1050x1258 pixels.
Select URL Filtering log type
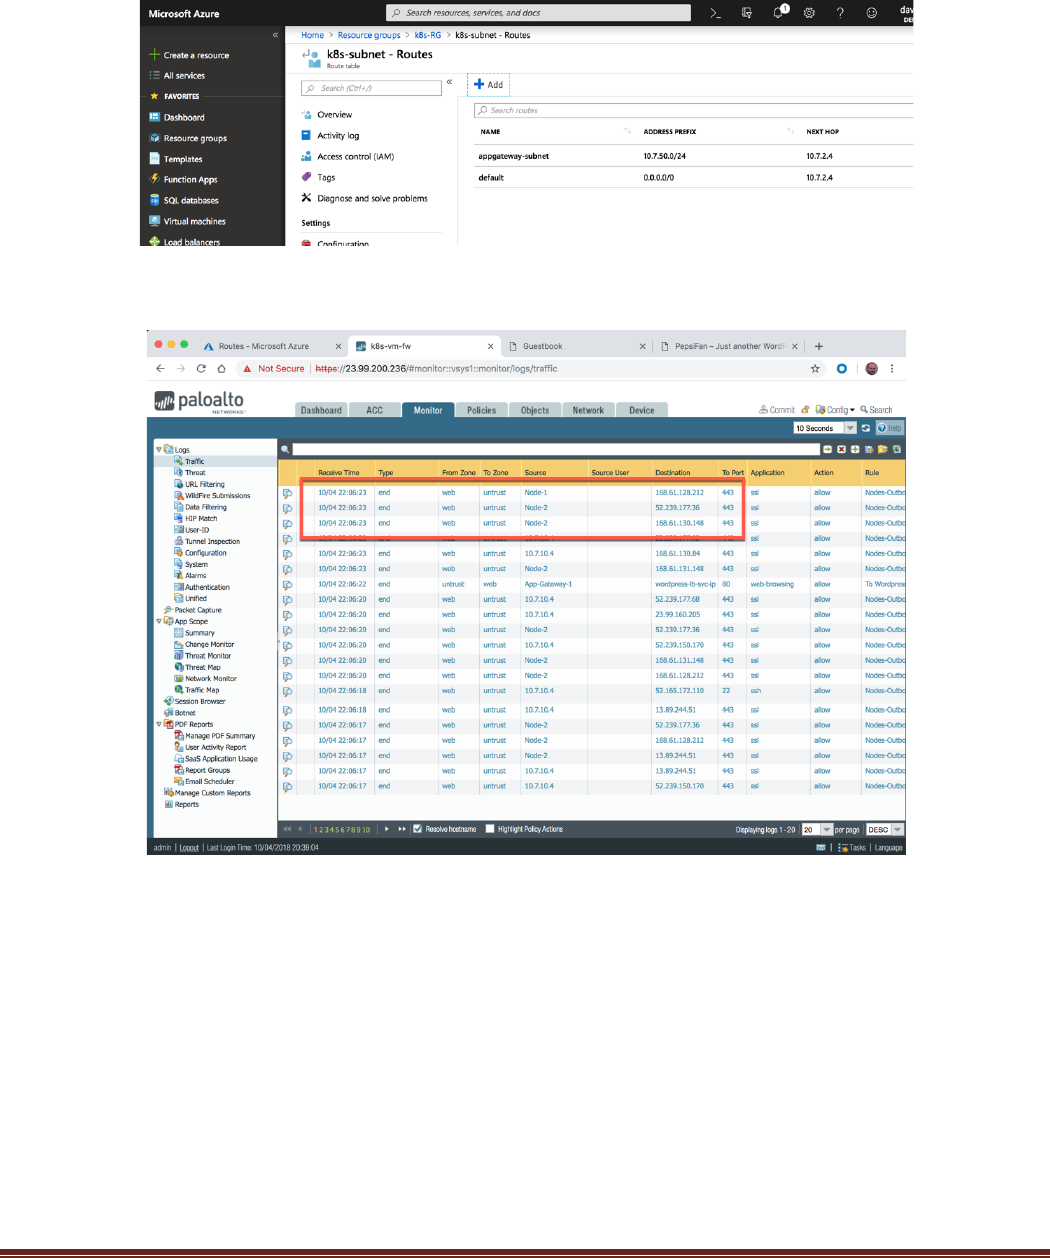204,484
